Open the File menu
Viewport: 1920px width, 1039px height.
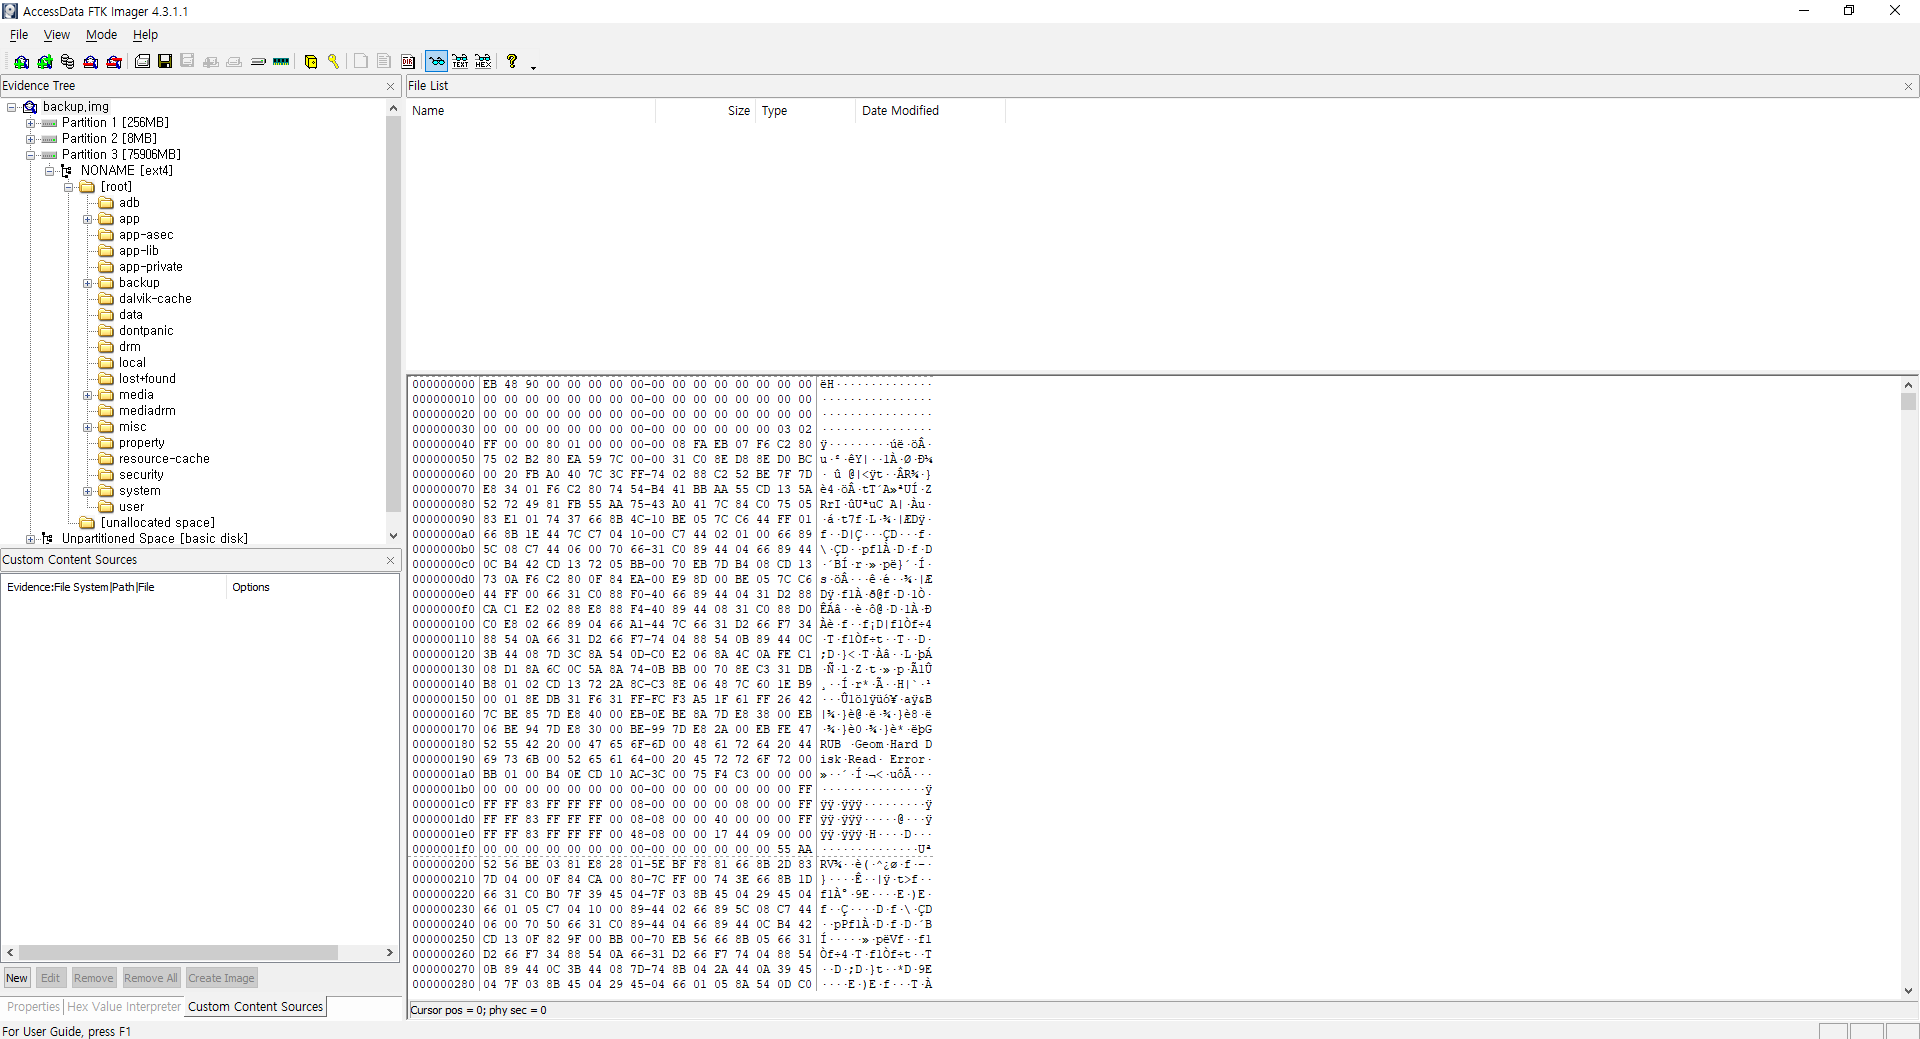click(19, 35)
